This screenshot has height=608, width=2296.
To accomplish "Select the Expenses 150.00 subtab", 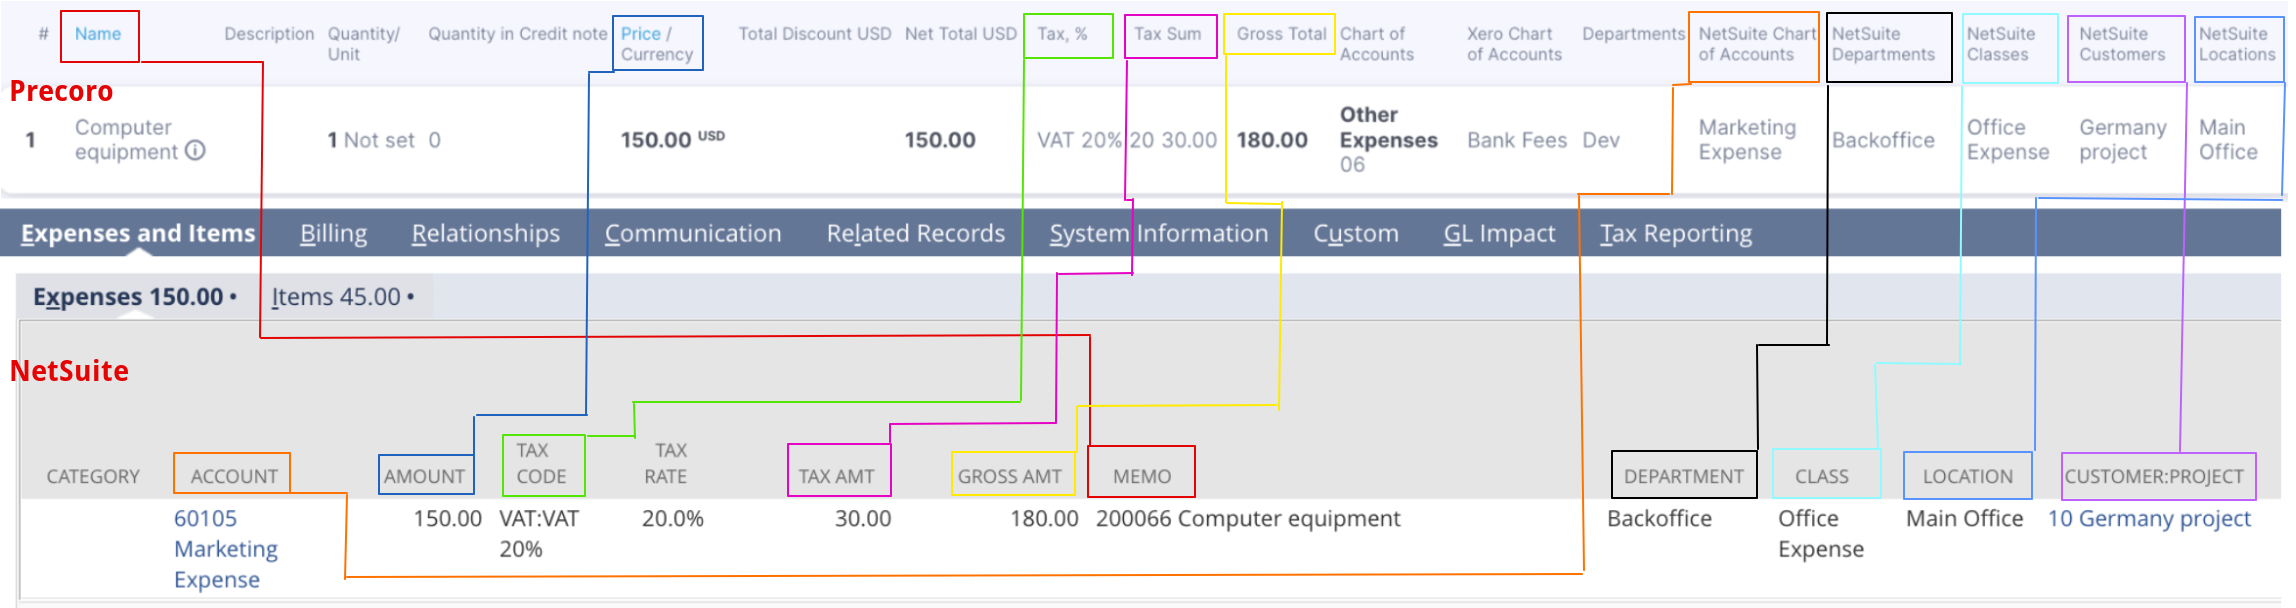I will pyautogui.click(x=135, y=297).
